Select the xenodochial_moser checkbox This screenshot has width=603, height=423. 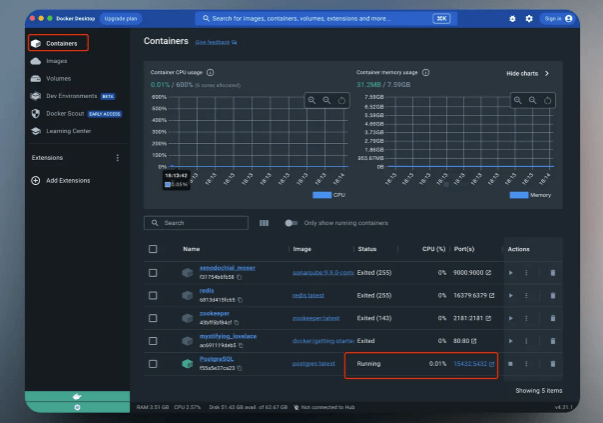point(153,273)
